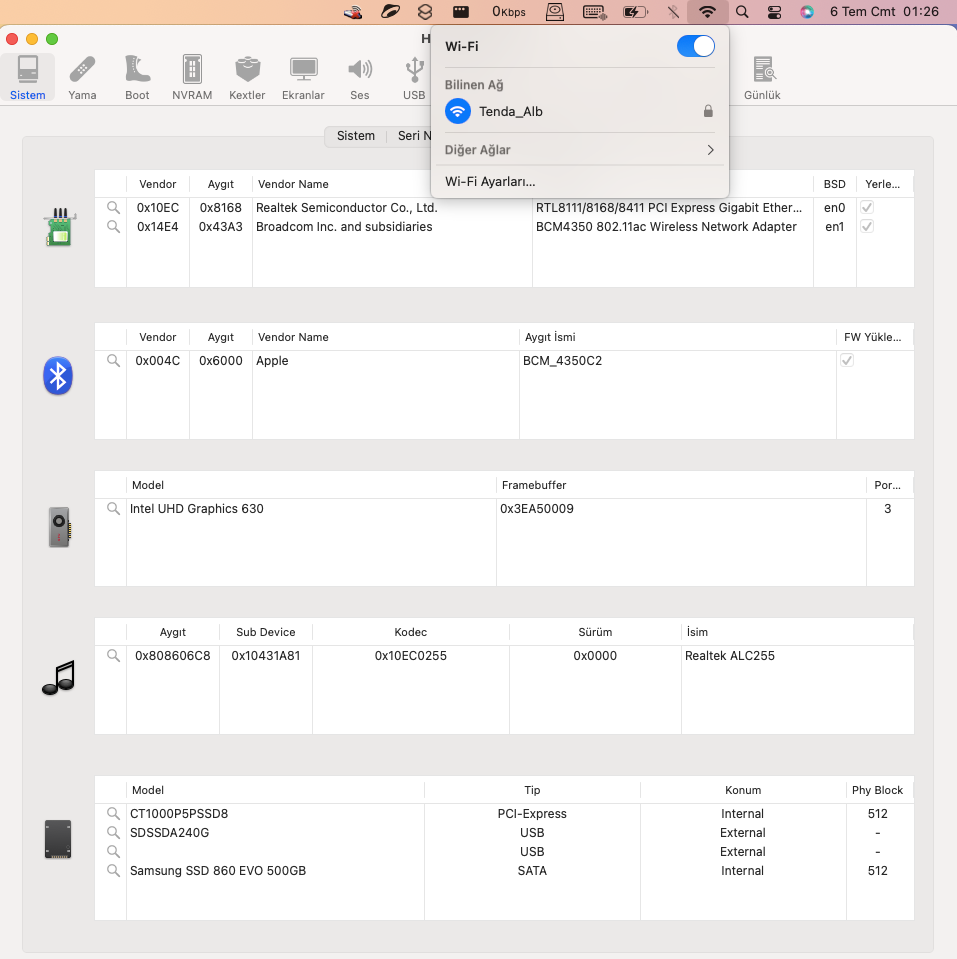Toggle the FW loaded checkbox for BCM_4350C2
957x959 pixels.
[x=847, y=361]
